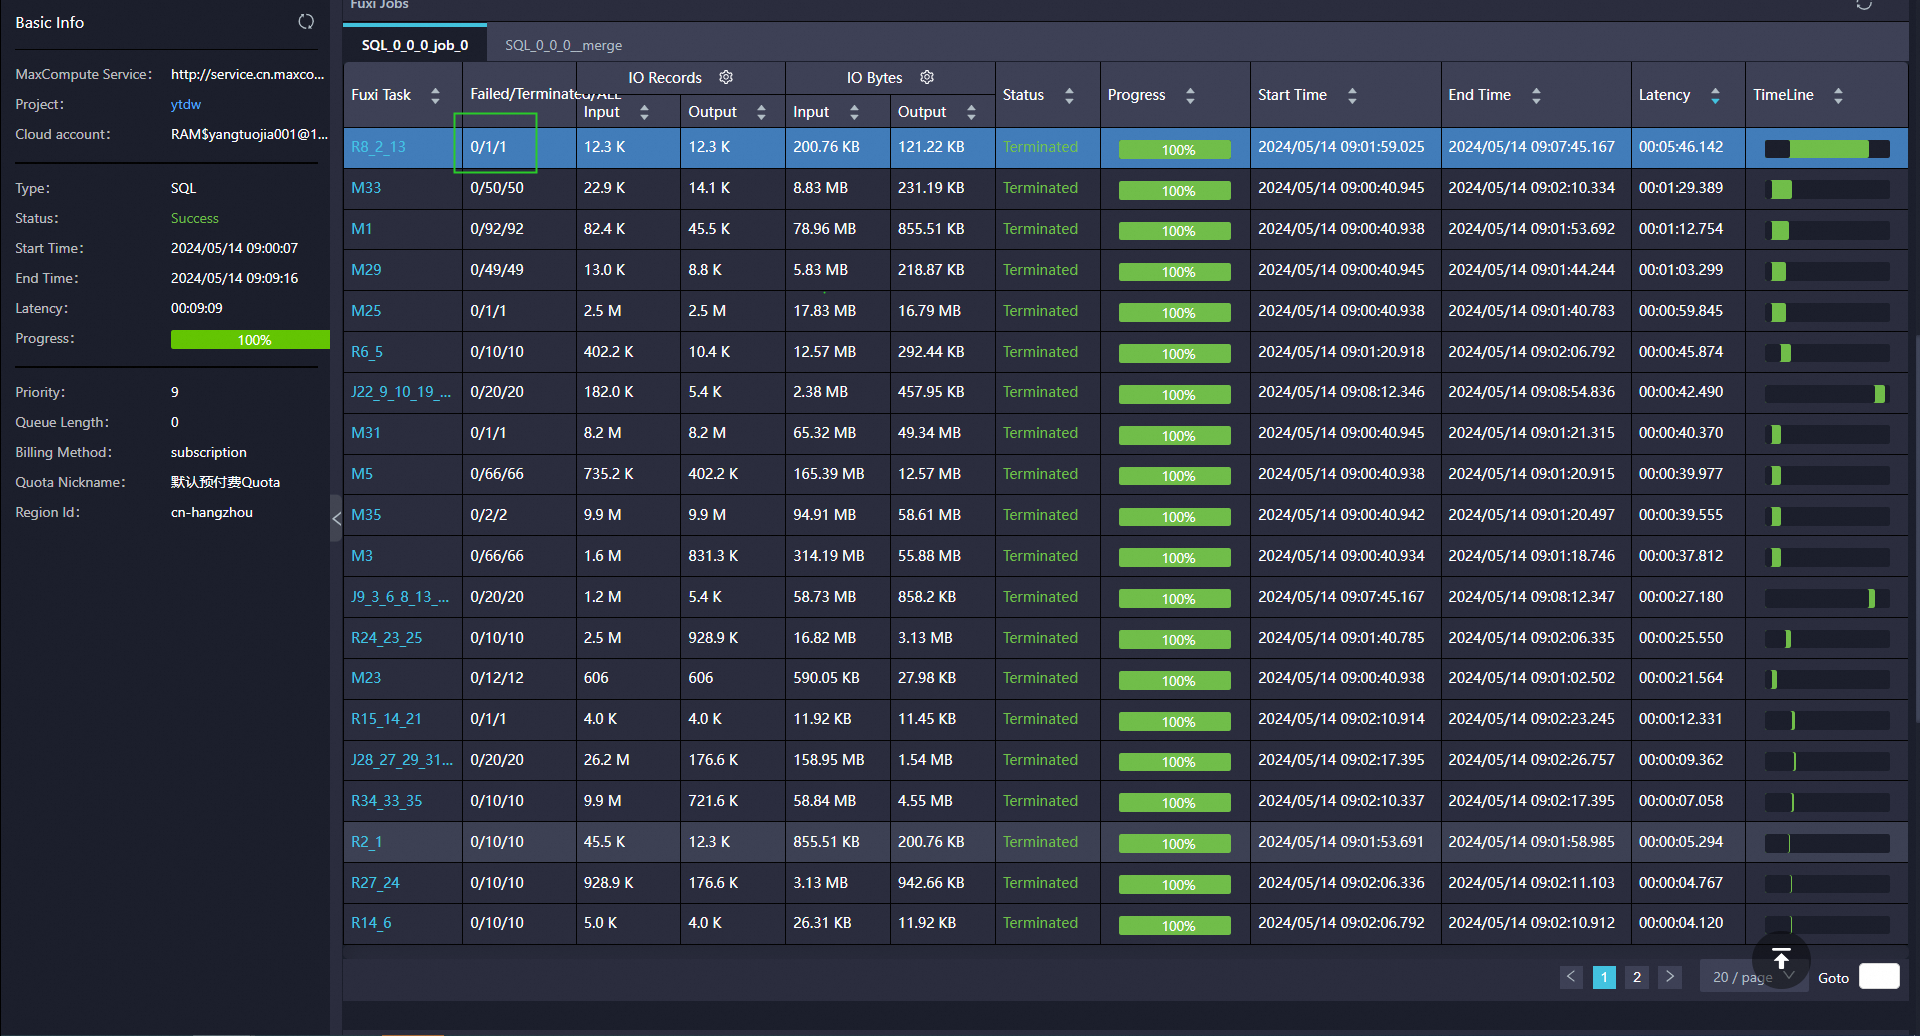Screen dimensions: 1920x1036
Task: Select pagination page 2
Action: coord(1637,977)
